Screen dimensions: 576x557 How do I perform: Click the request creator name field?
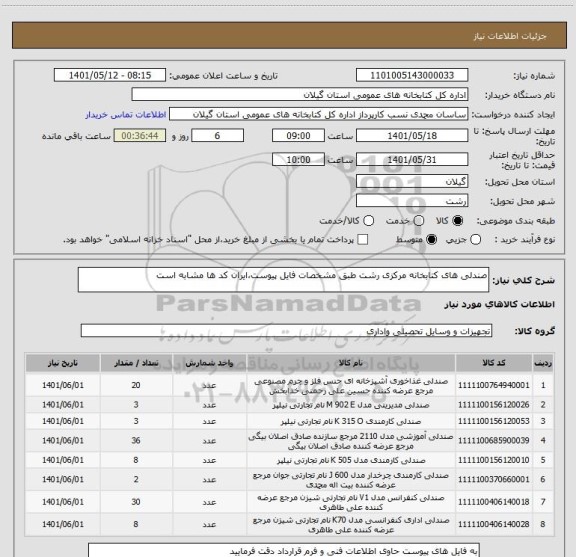pyautogui.click(x=318, y=114)
